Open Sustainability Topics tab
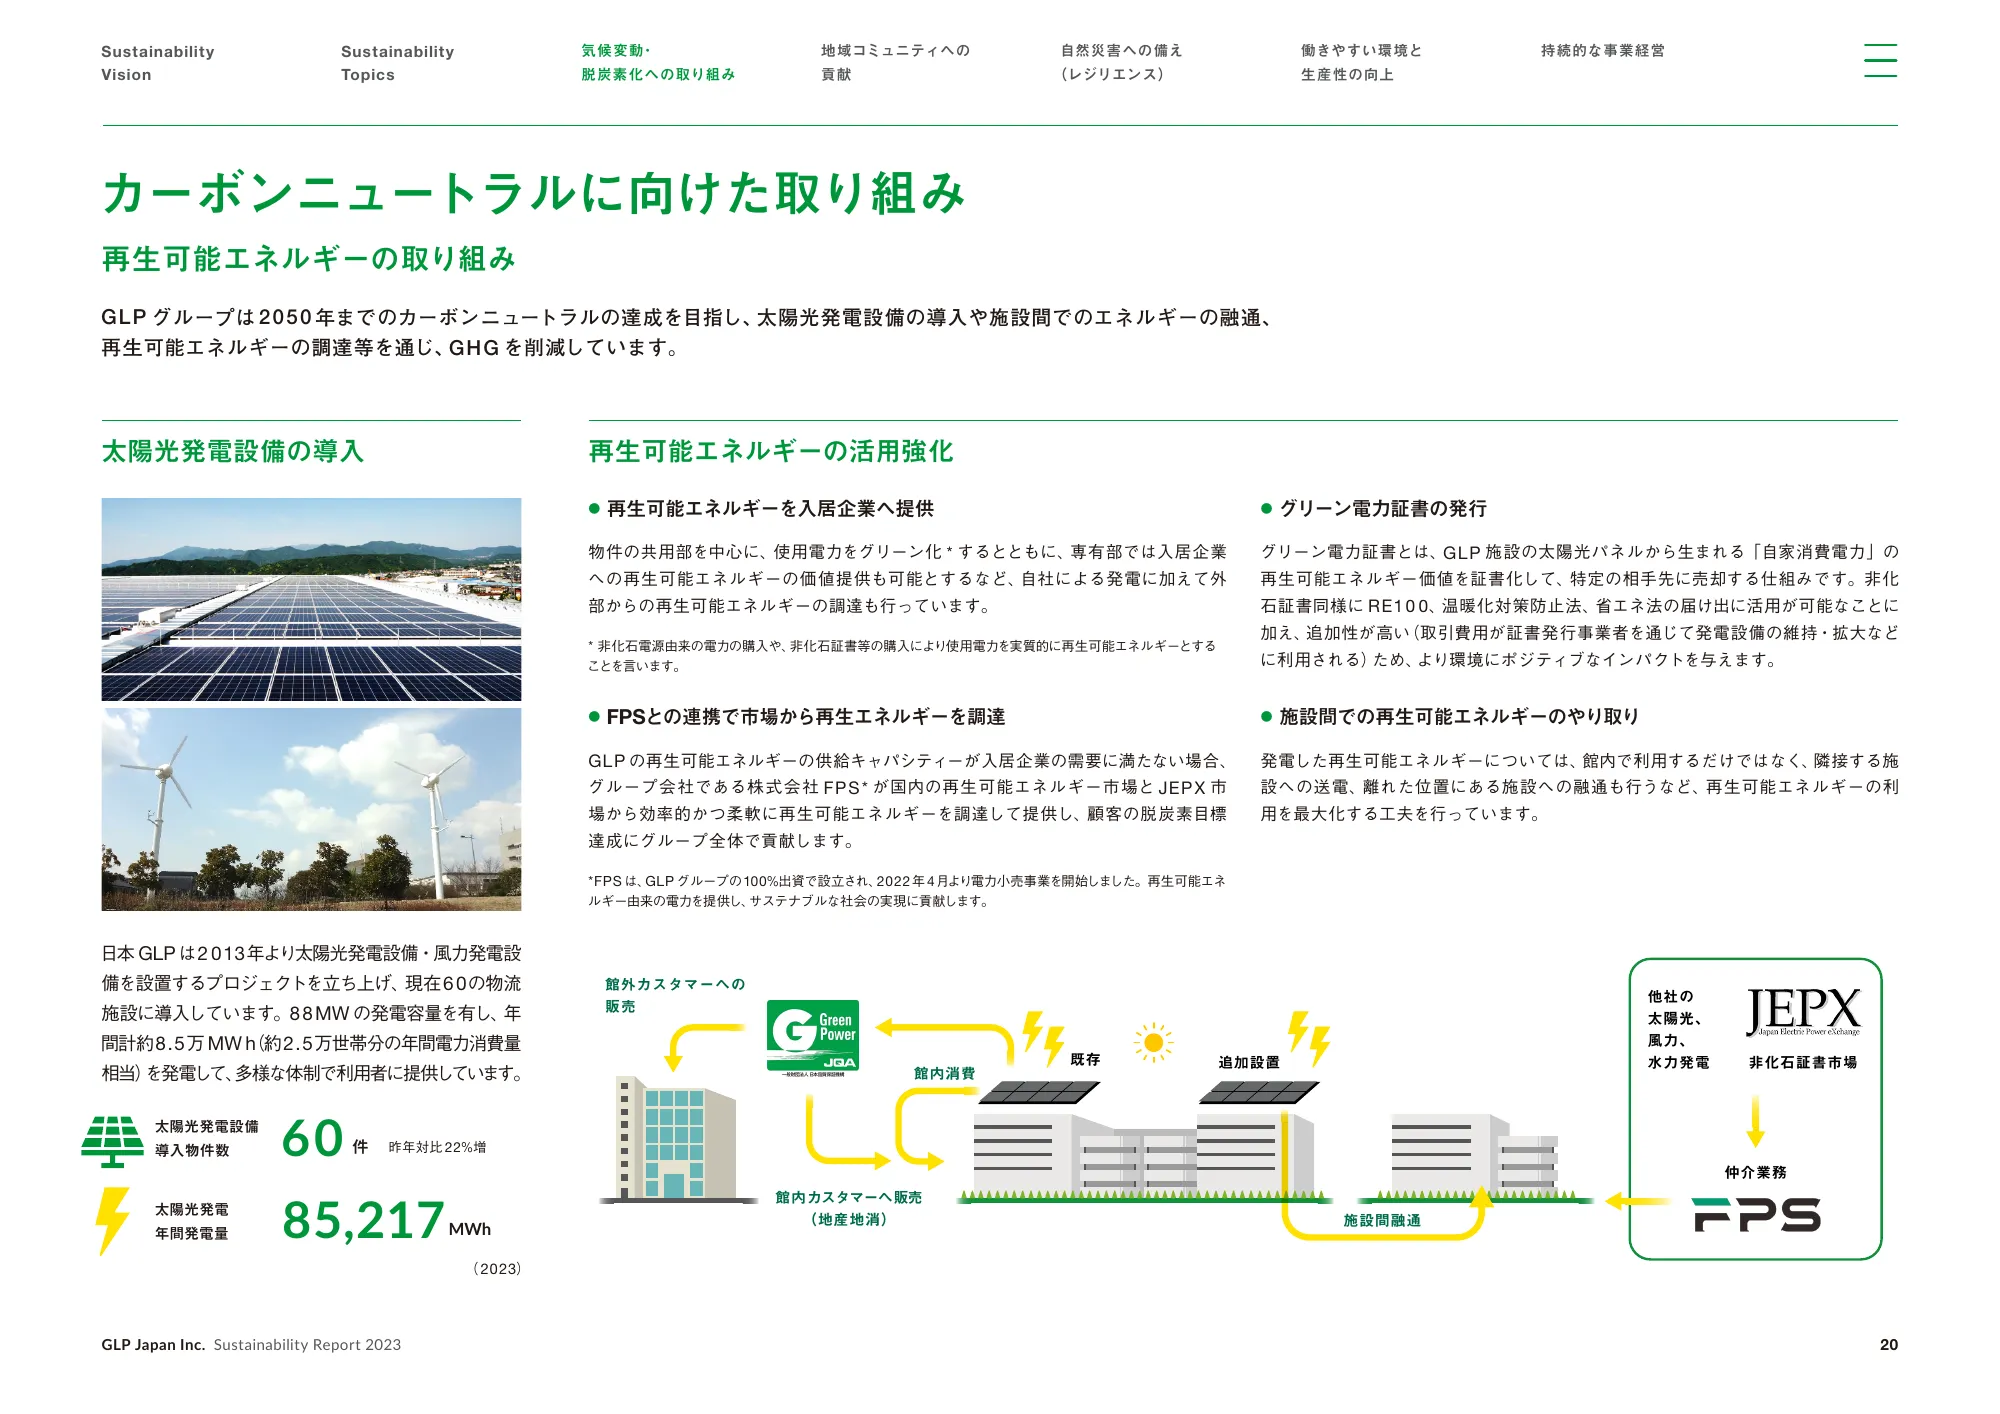Screen dimensions: 2000x1414 pos(397,62)
